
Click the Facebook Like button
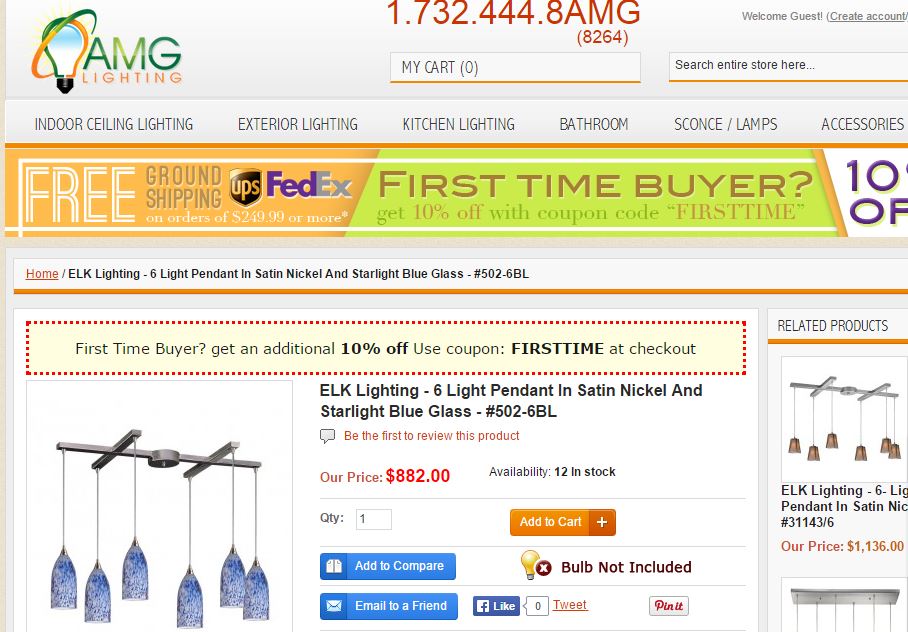[x=496, y=606]
